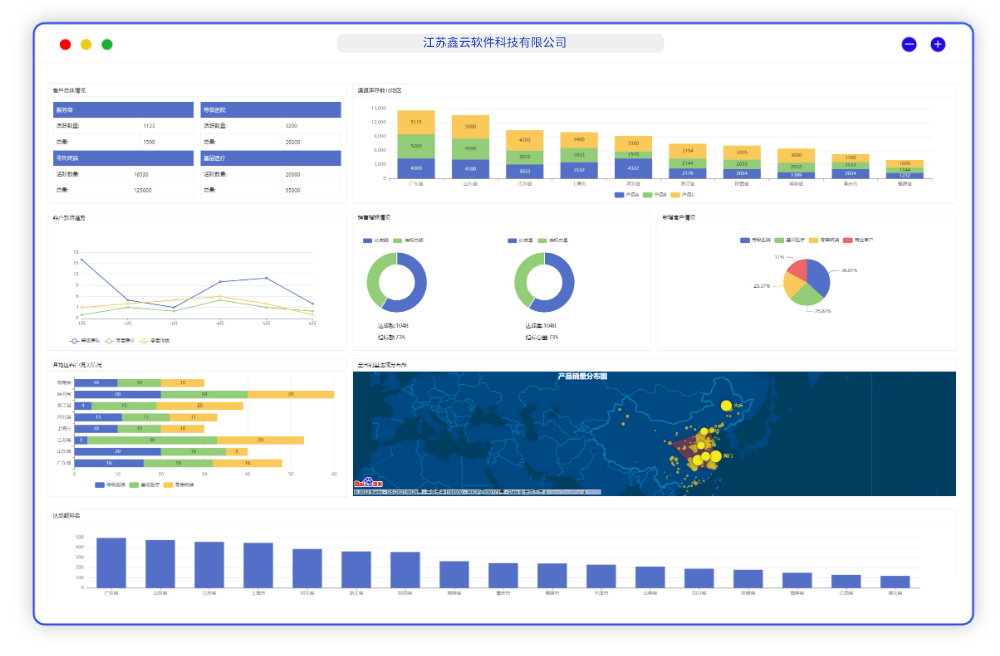Click the Baidu logo on the map
This screenshot has height=656, width=1000.
point(365,485)
